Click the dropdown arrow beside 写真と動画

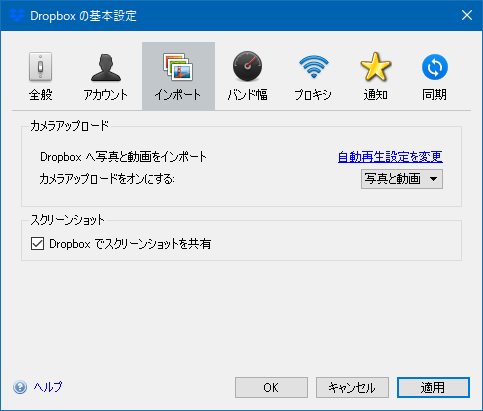coord(433,179)
